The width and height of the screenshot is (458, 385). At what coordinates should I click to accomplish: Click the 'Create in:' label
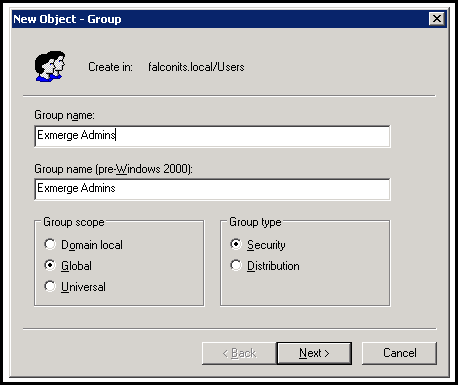(x=110, y=67)
